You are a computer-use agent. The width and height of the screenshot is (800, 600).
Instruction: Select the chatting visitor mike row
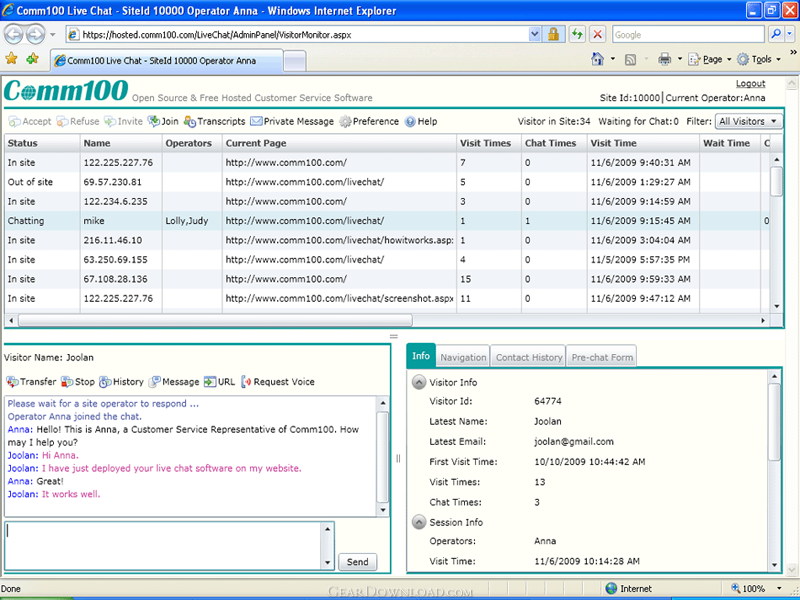[387, 221]
